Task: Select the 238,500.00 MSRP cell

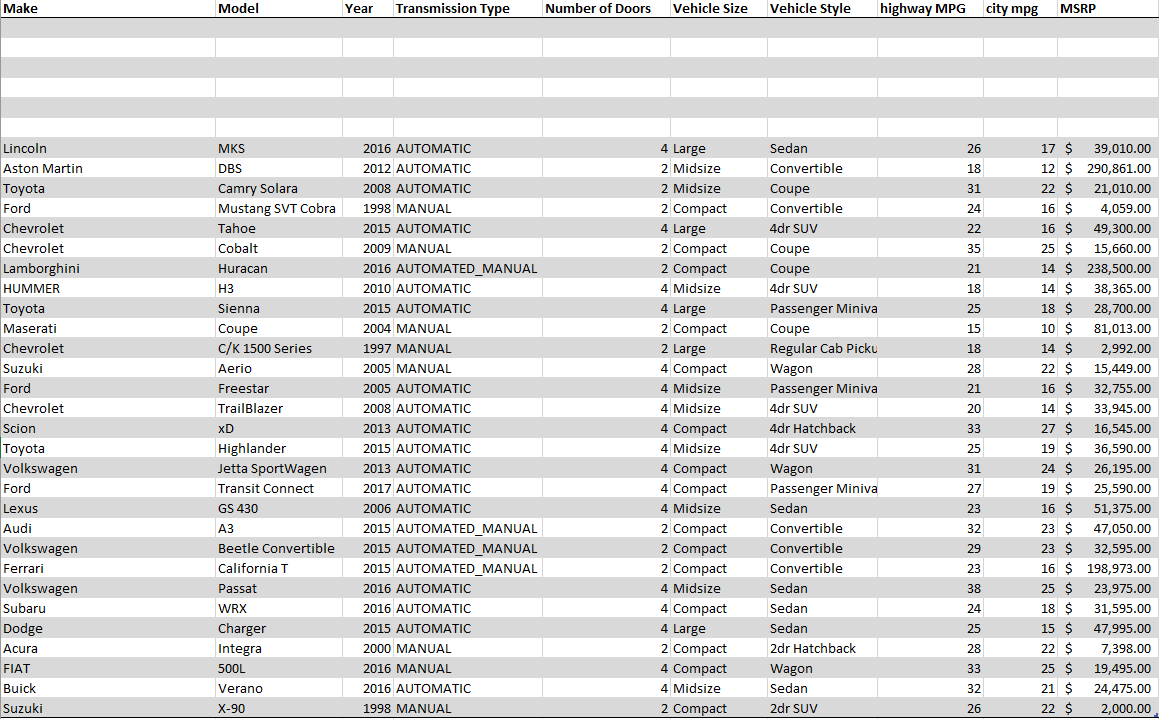Action: [x=1108, y=268]
